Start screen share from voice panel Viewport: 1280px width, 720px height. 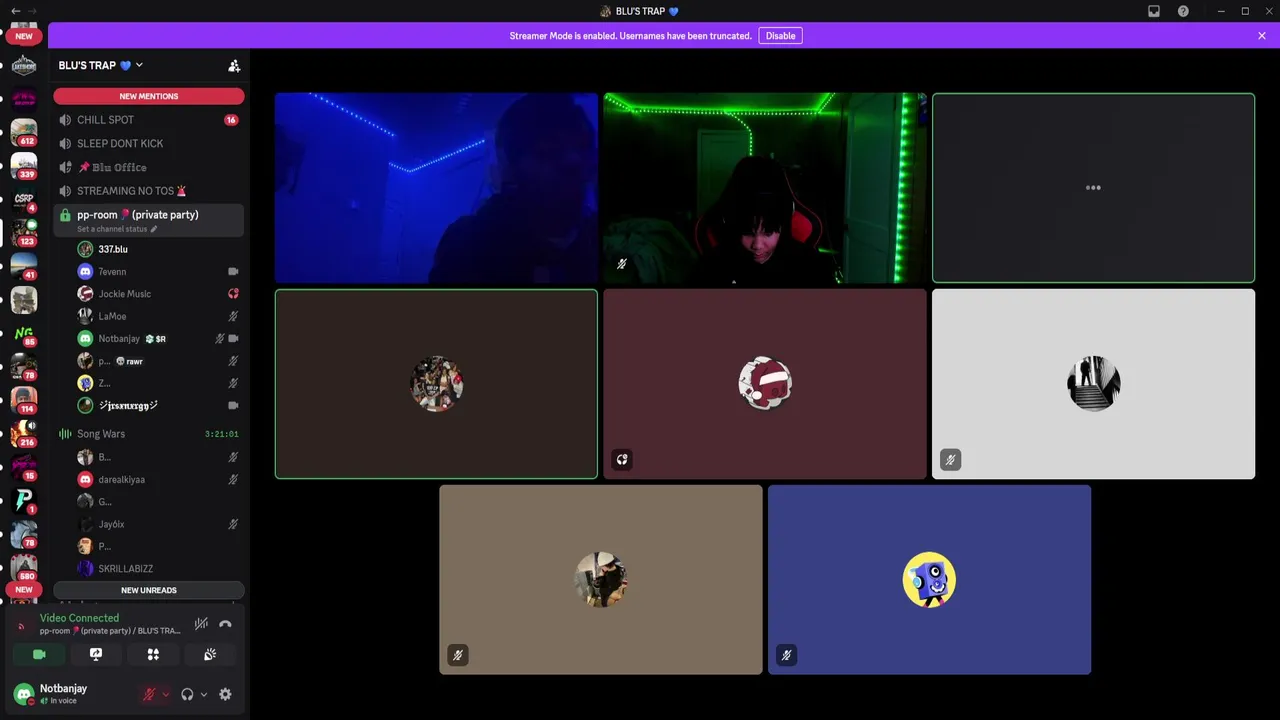(96, 654)
